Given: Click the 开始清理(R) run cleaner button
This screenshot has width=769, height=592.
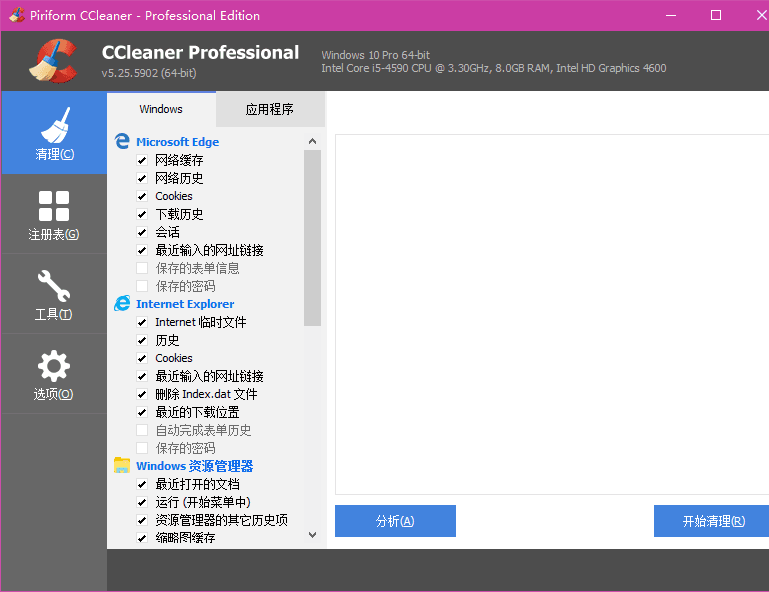Looking at the screenshot, I should coord(712,521).
